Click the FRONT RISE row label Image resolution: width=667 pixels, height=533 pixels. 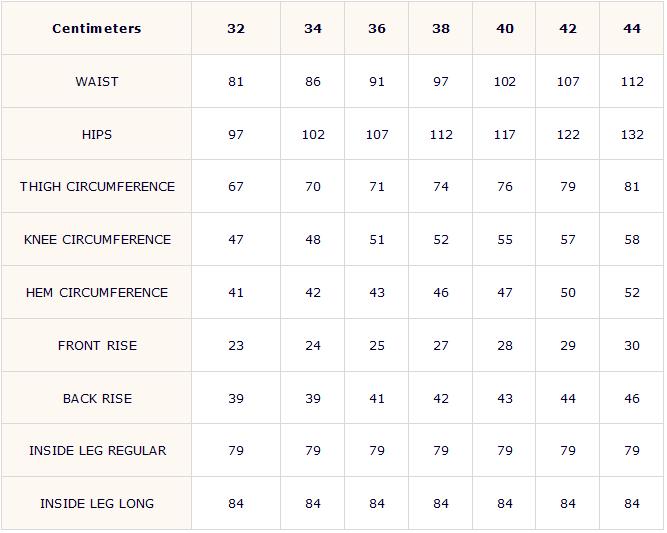tap(97, 345)
